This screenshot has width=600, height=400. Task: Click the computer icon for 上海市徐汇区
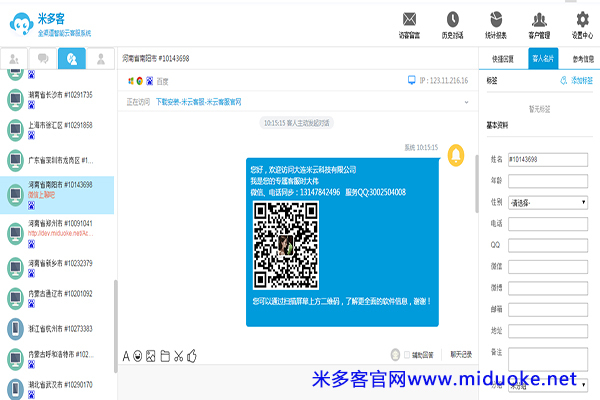tap(15, 130)
